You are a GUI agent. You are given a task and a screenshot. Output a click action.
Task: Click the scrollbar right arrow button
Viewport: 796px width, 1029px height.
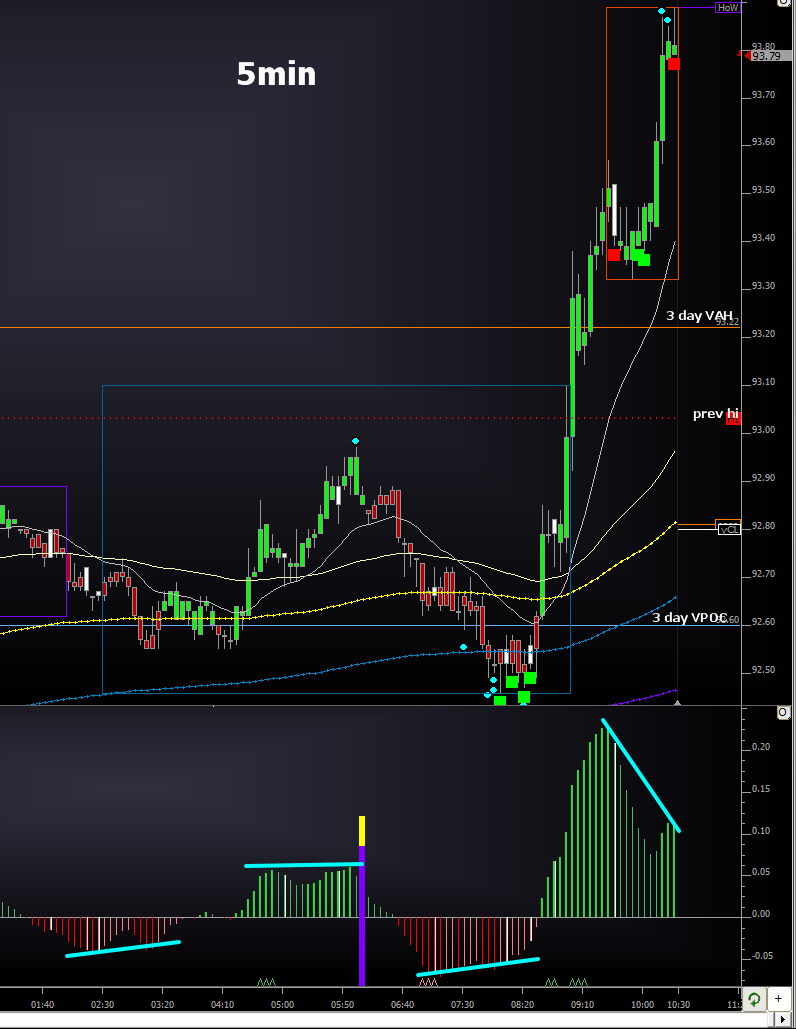pos(782,1020)
